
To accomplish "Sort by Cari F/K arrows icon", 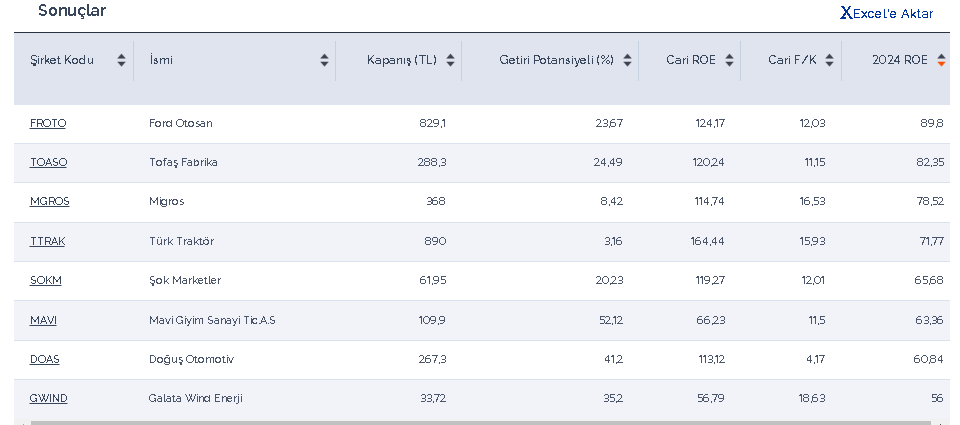I will click(829, 60).
